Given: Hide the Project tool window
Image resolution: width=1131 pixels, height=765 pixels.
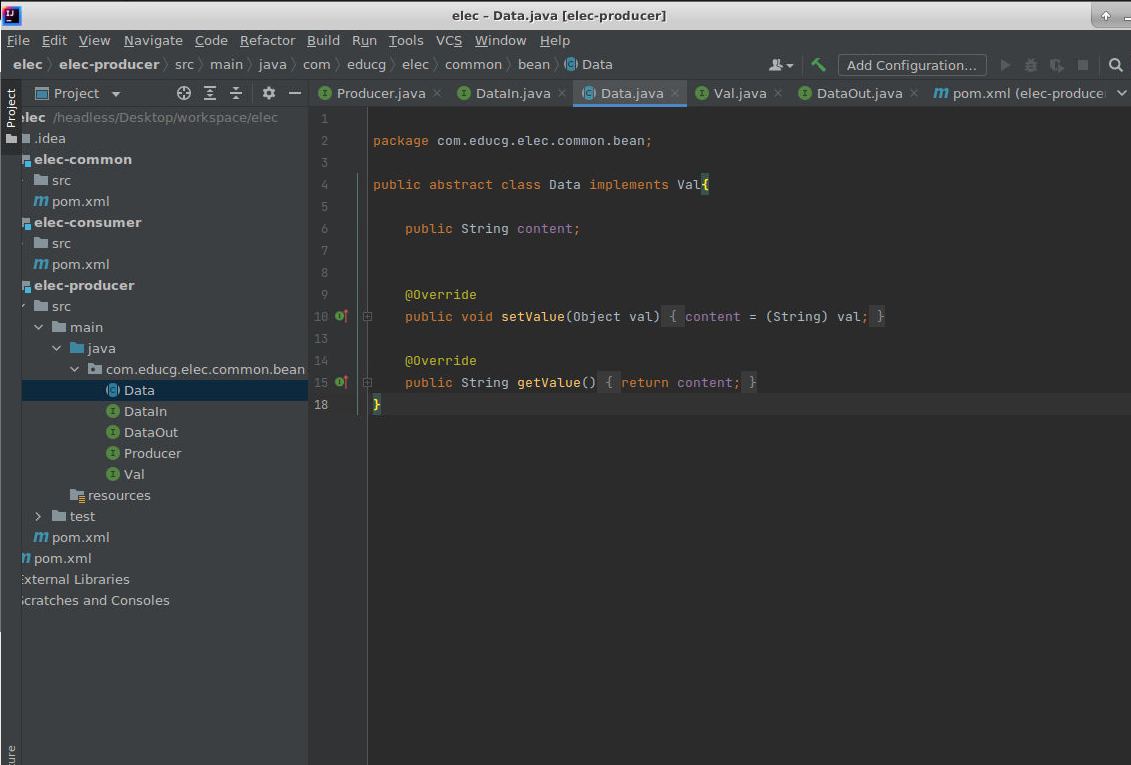Looking at the screenshot, I should pyautogui.click(x=295, y=93).
